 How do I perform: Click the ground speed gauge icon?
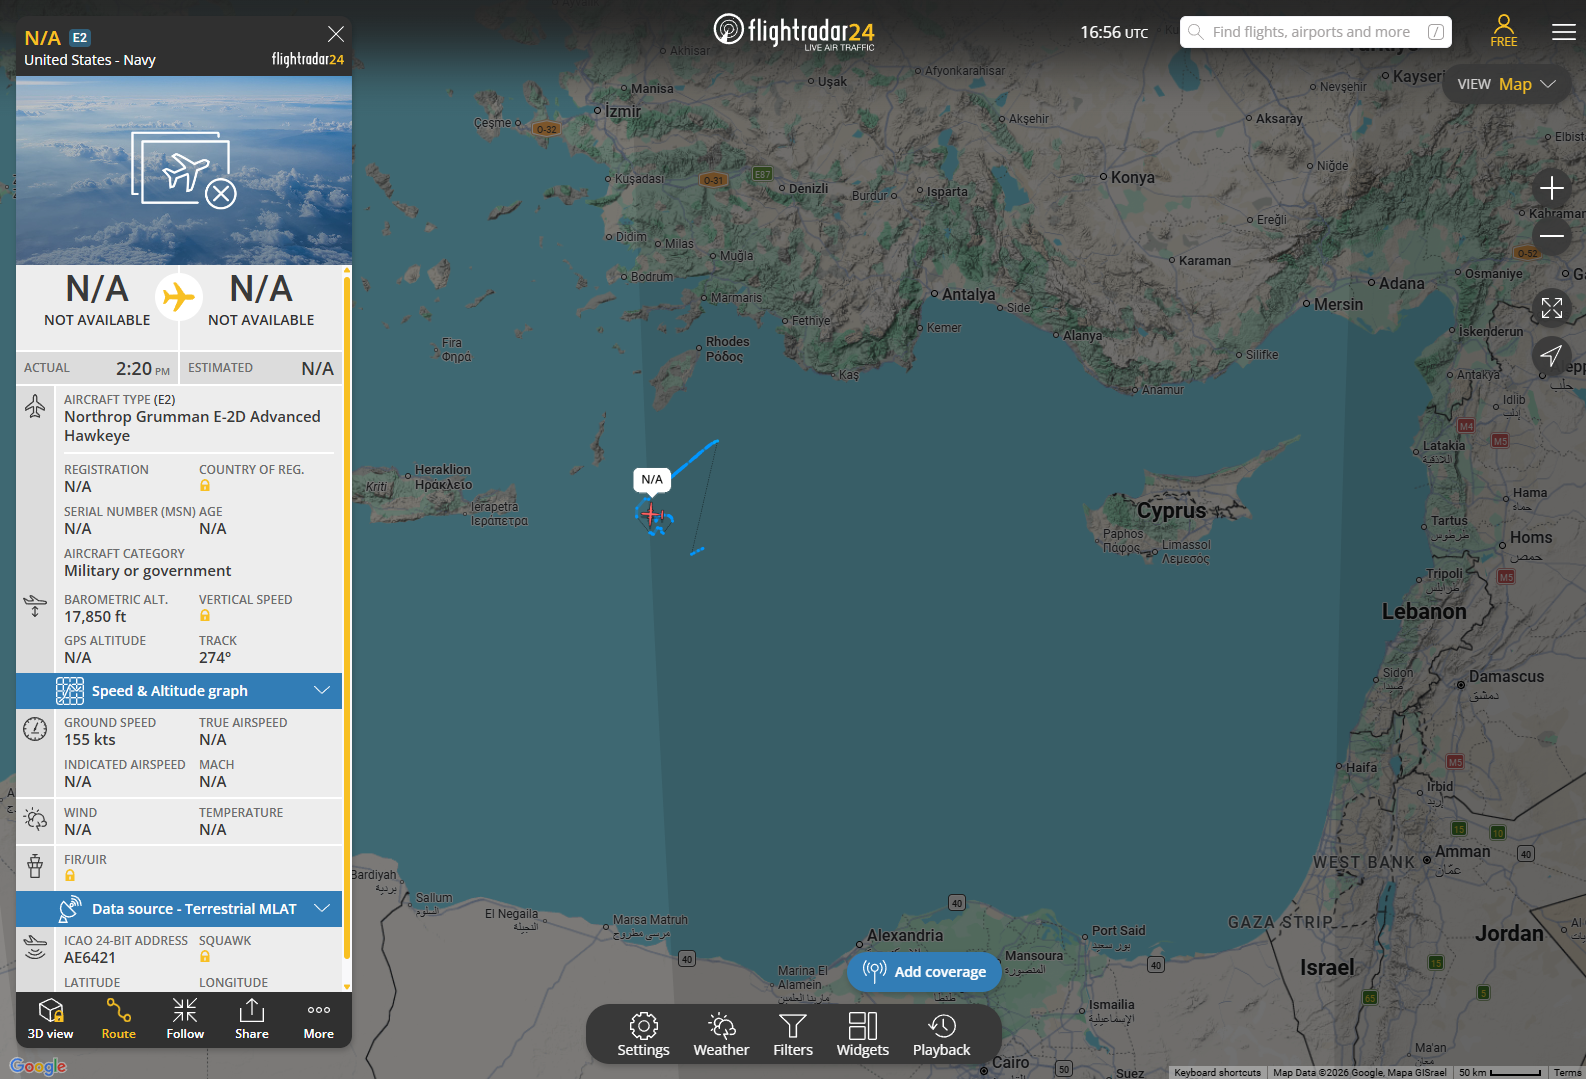click(35, 729)
